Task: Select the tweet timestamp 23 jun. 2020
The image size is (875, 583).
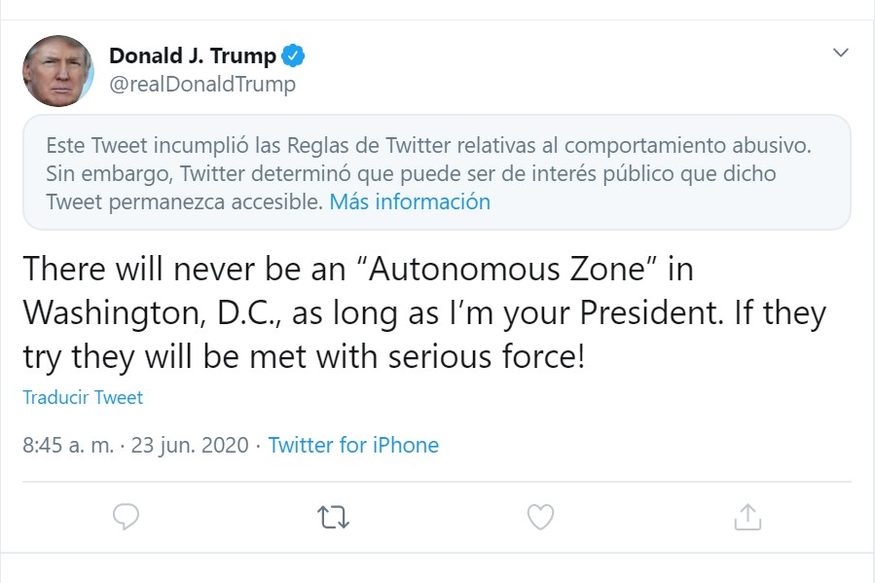Action: (188, 445)
